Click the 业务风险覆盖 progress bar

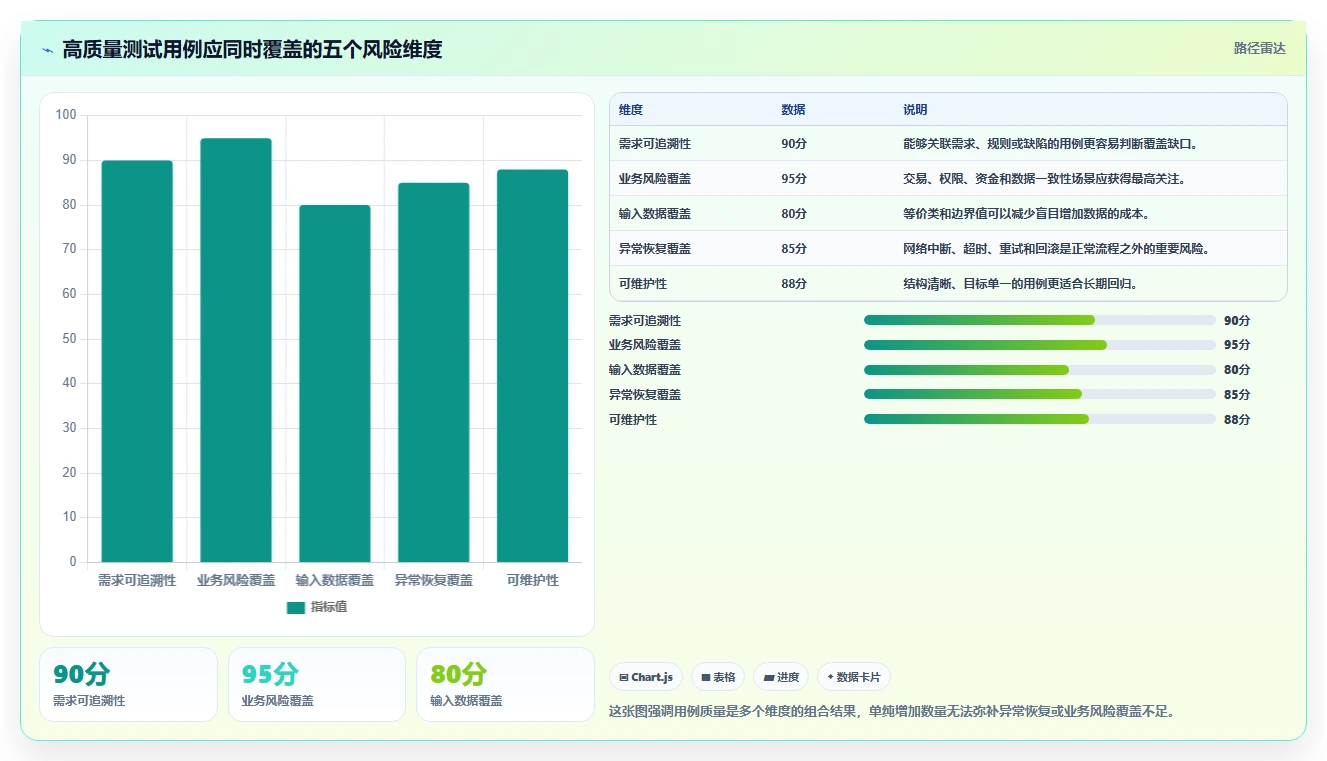1039,345
